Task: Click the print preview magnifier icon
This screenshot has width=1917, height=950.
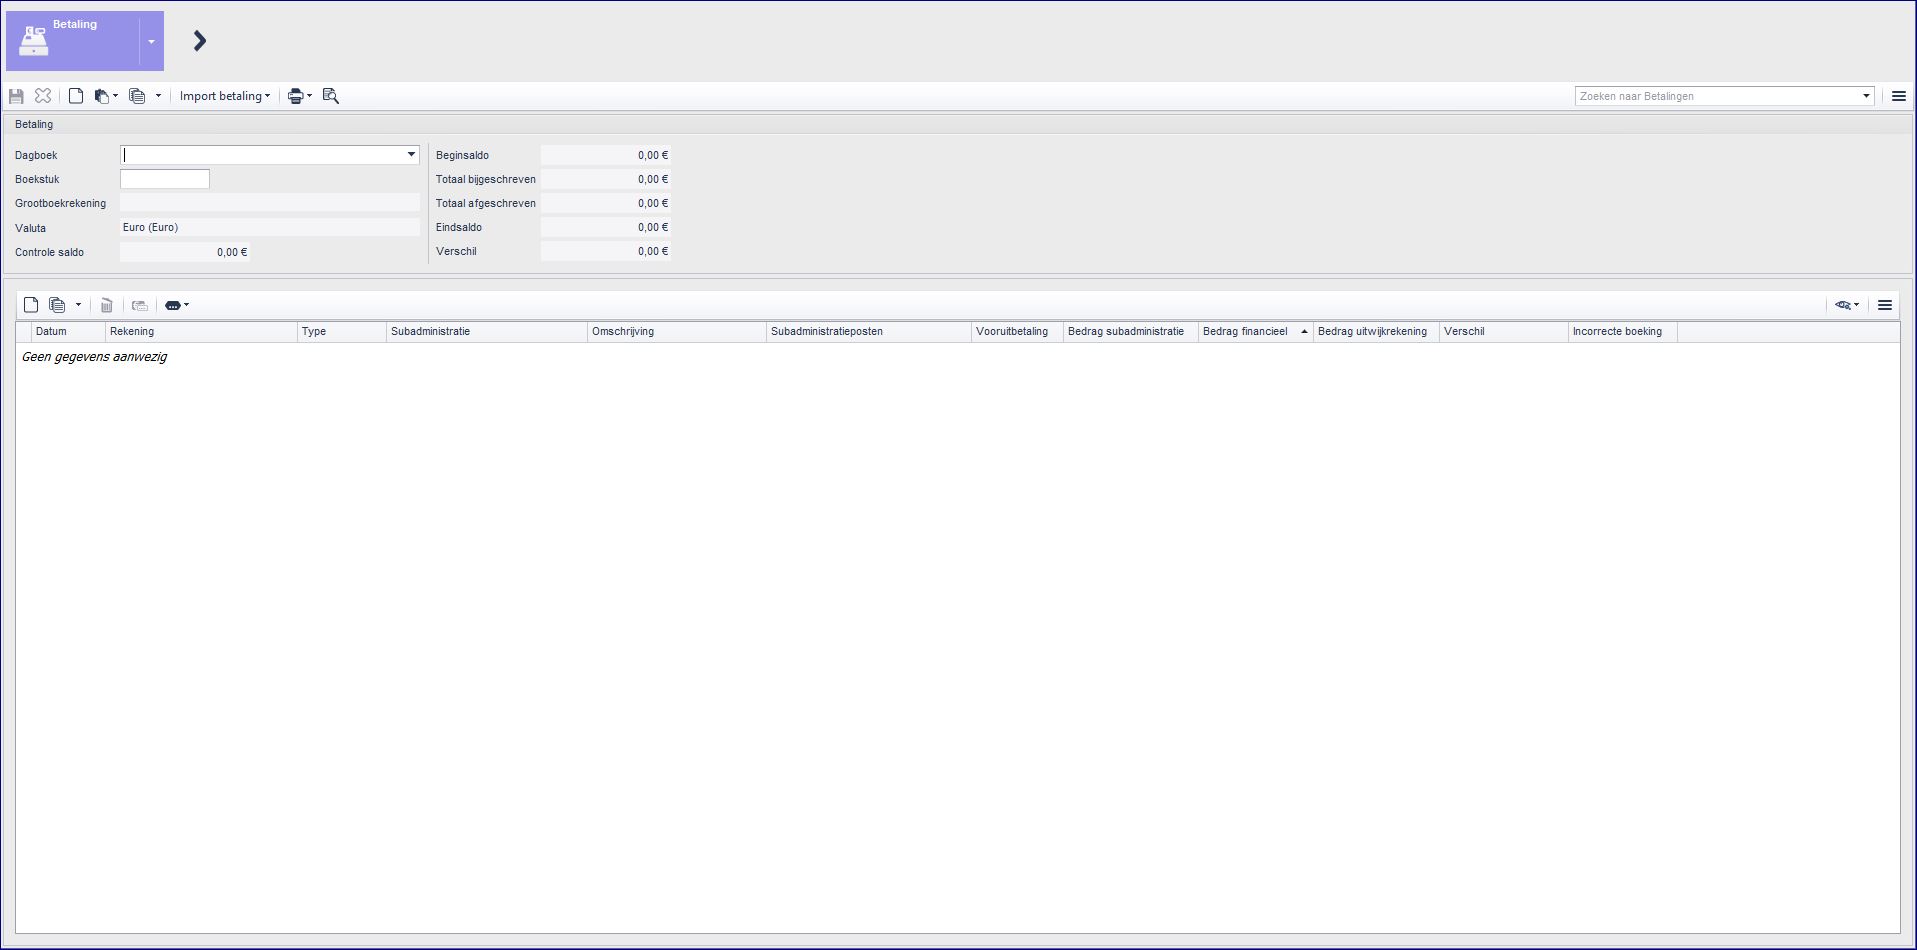Action: click(x=331, y=96)
